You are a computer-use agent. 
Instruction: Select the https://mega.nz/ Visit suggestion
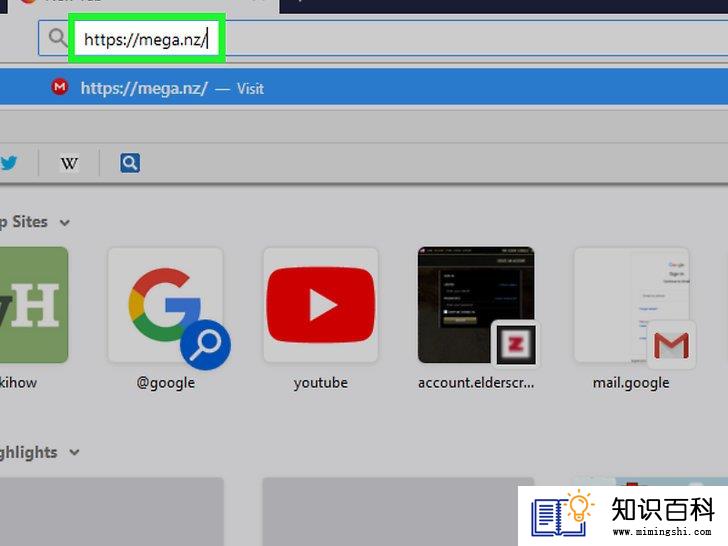click(364, 87)
